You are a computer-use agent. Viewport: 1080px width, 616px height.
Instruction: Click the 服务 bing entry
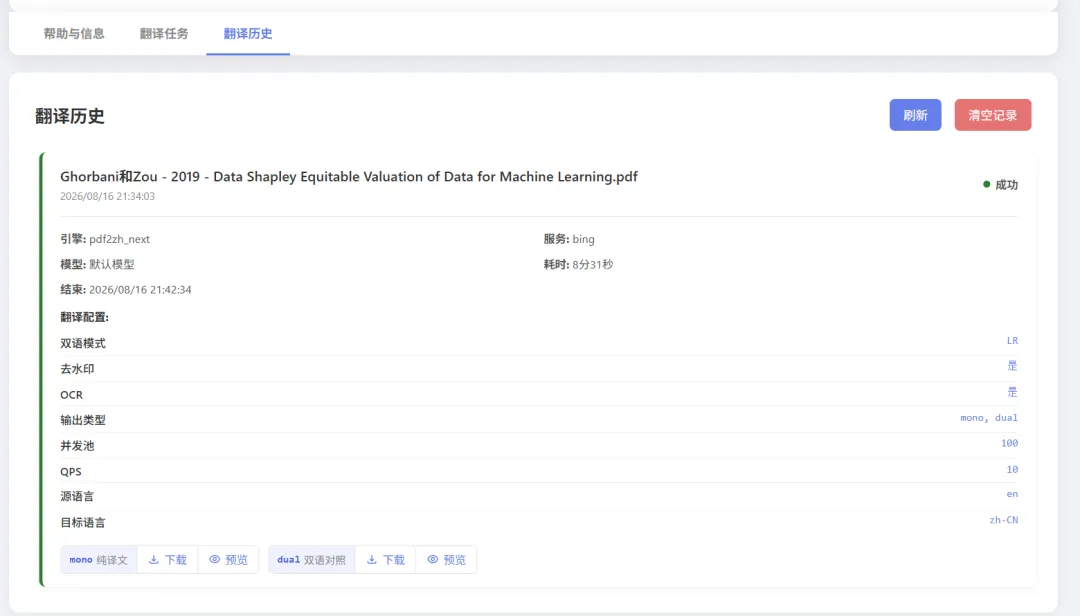pos(569,239)
